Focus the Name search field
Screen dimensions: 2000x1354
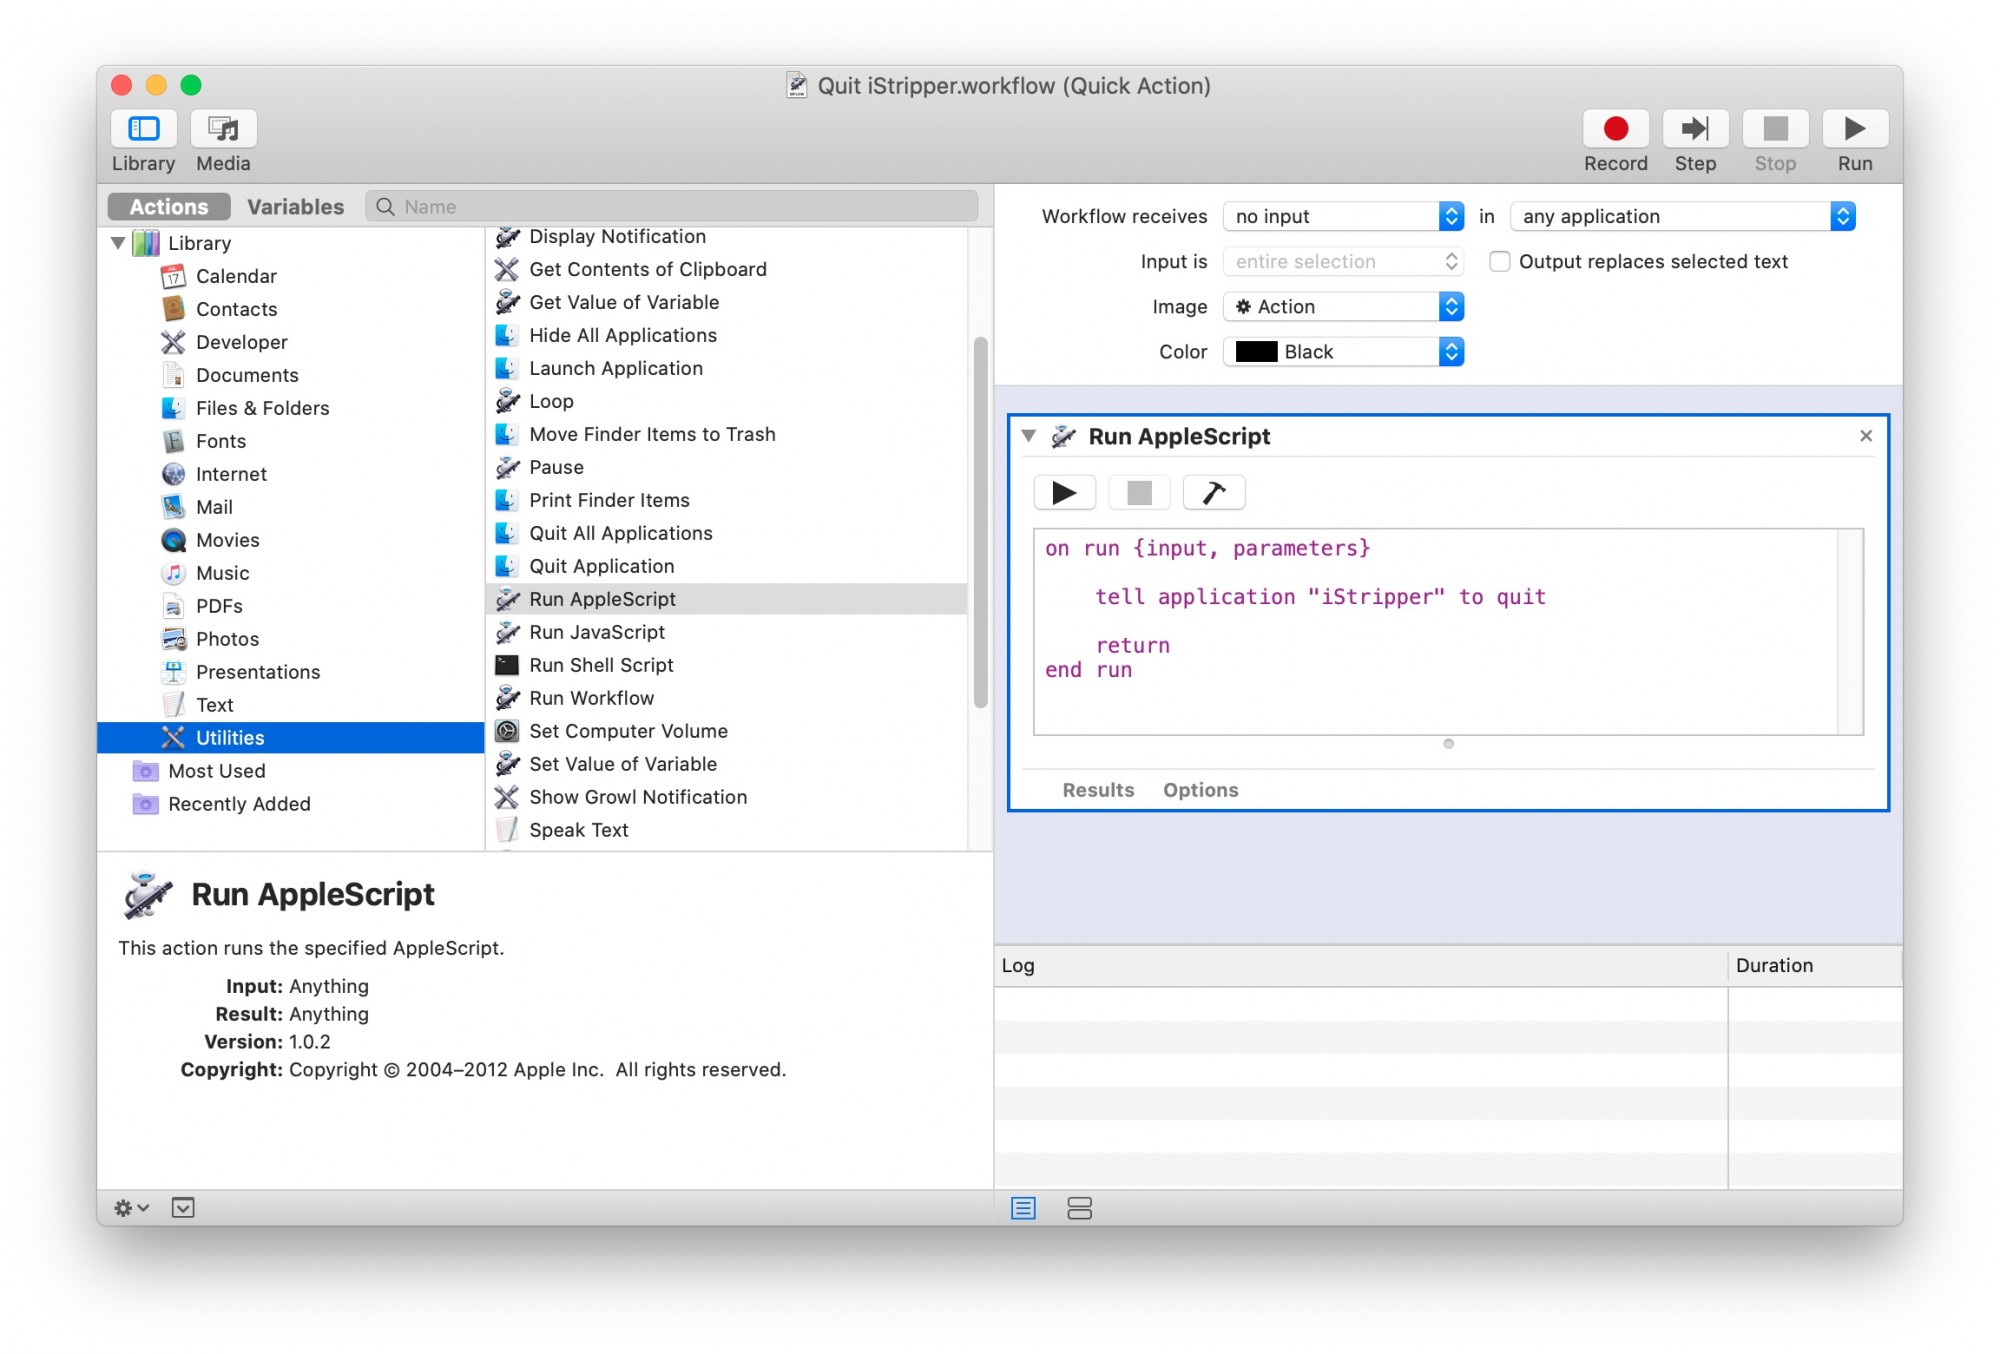671,207
